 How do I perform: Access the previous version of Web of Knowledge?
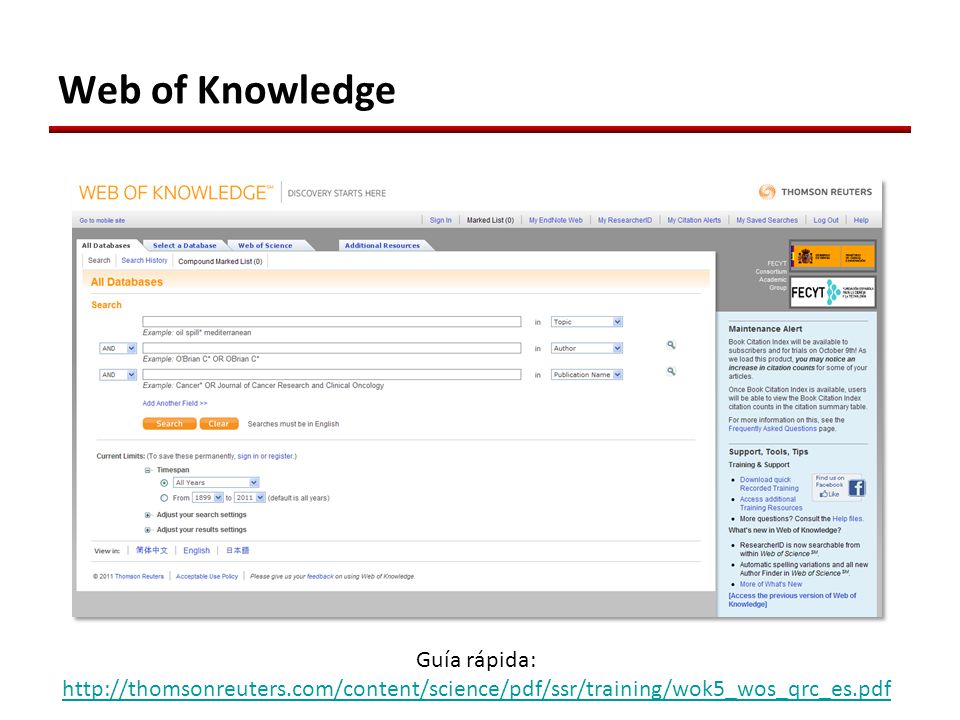792,600
